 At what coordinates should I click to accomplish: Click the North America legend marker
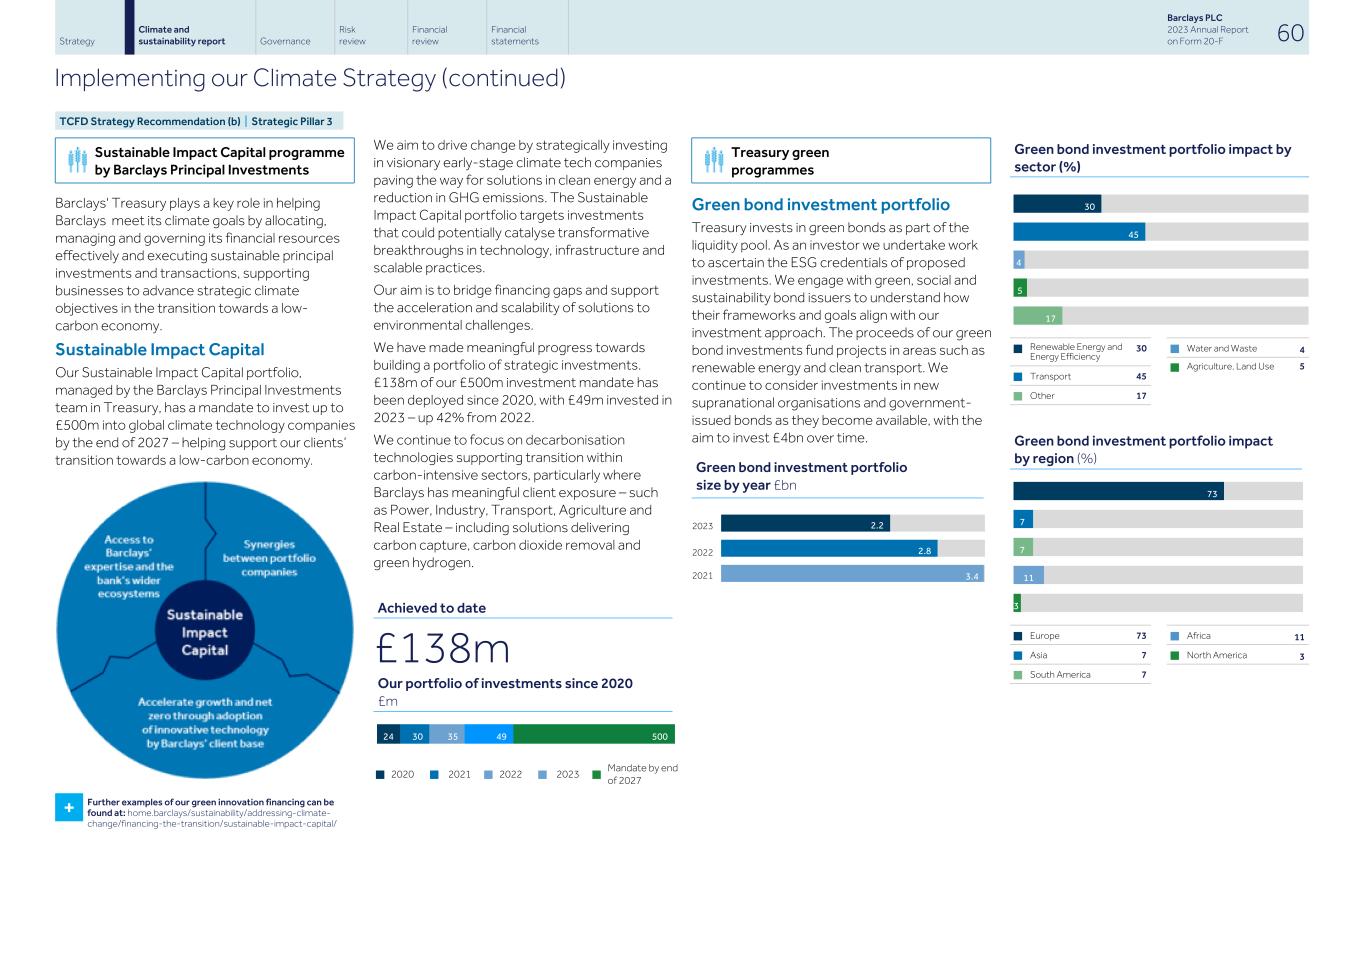pyautogui.click(x=1173, y=655)
